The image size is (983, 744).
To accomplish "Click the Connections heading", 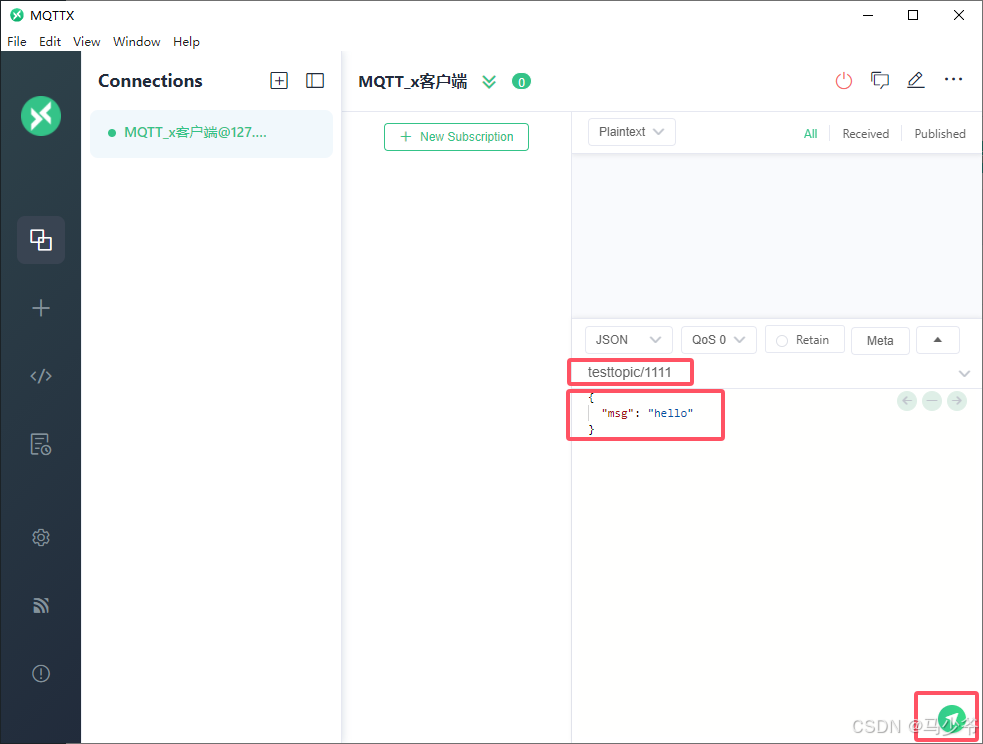I will (150, 81).
